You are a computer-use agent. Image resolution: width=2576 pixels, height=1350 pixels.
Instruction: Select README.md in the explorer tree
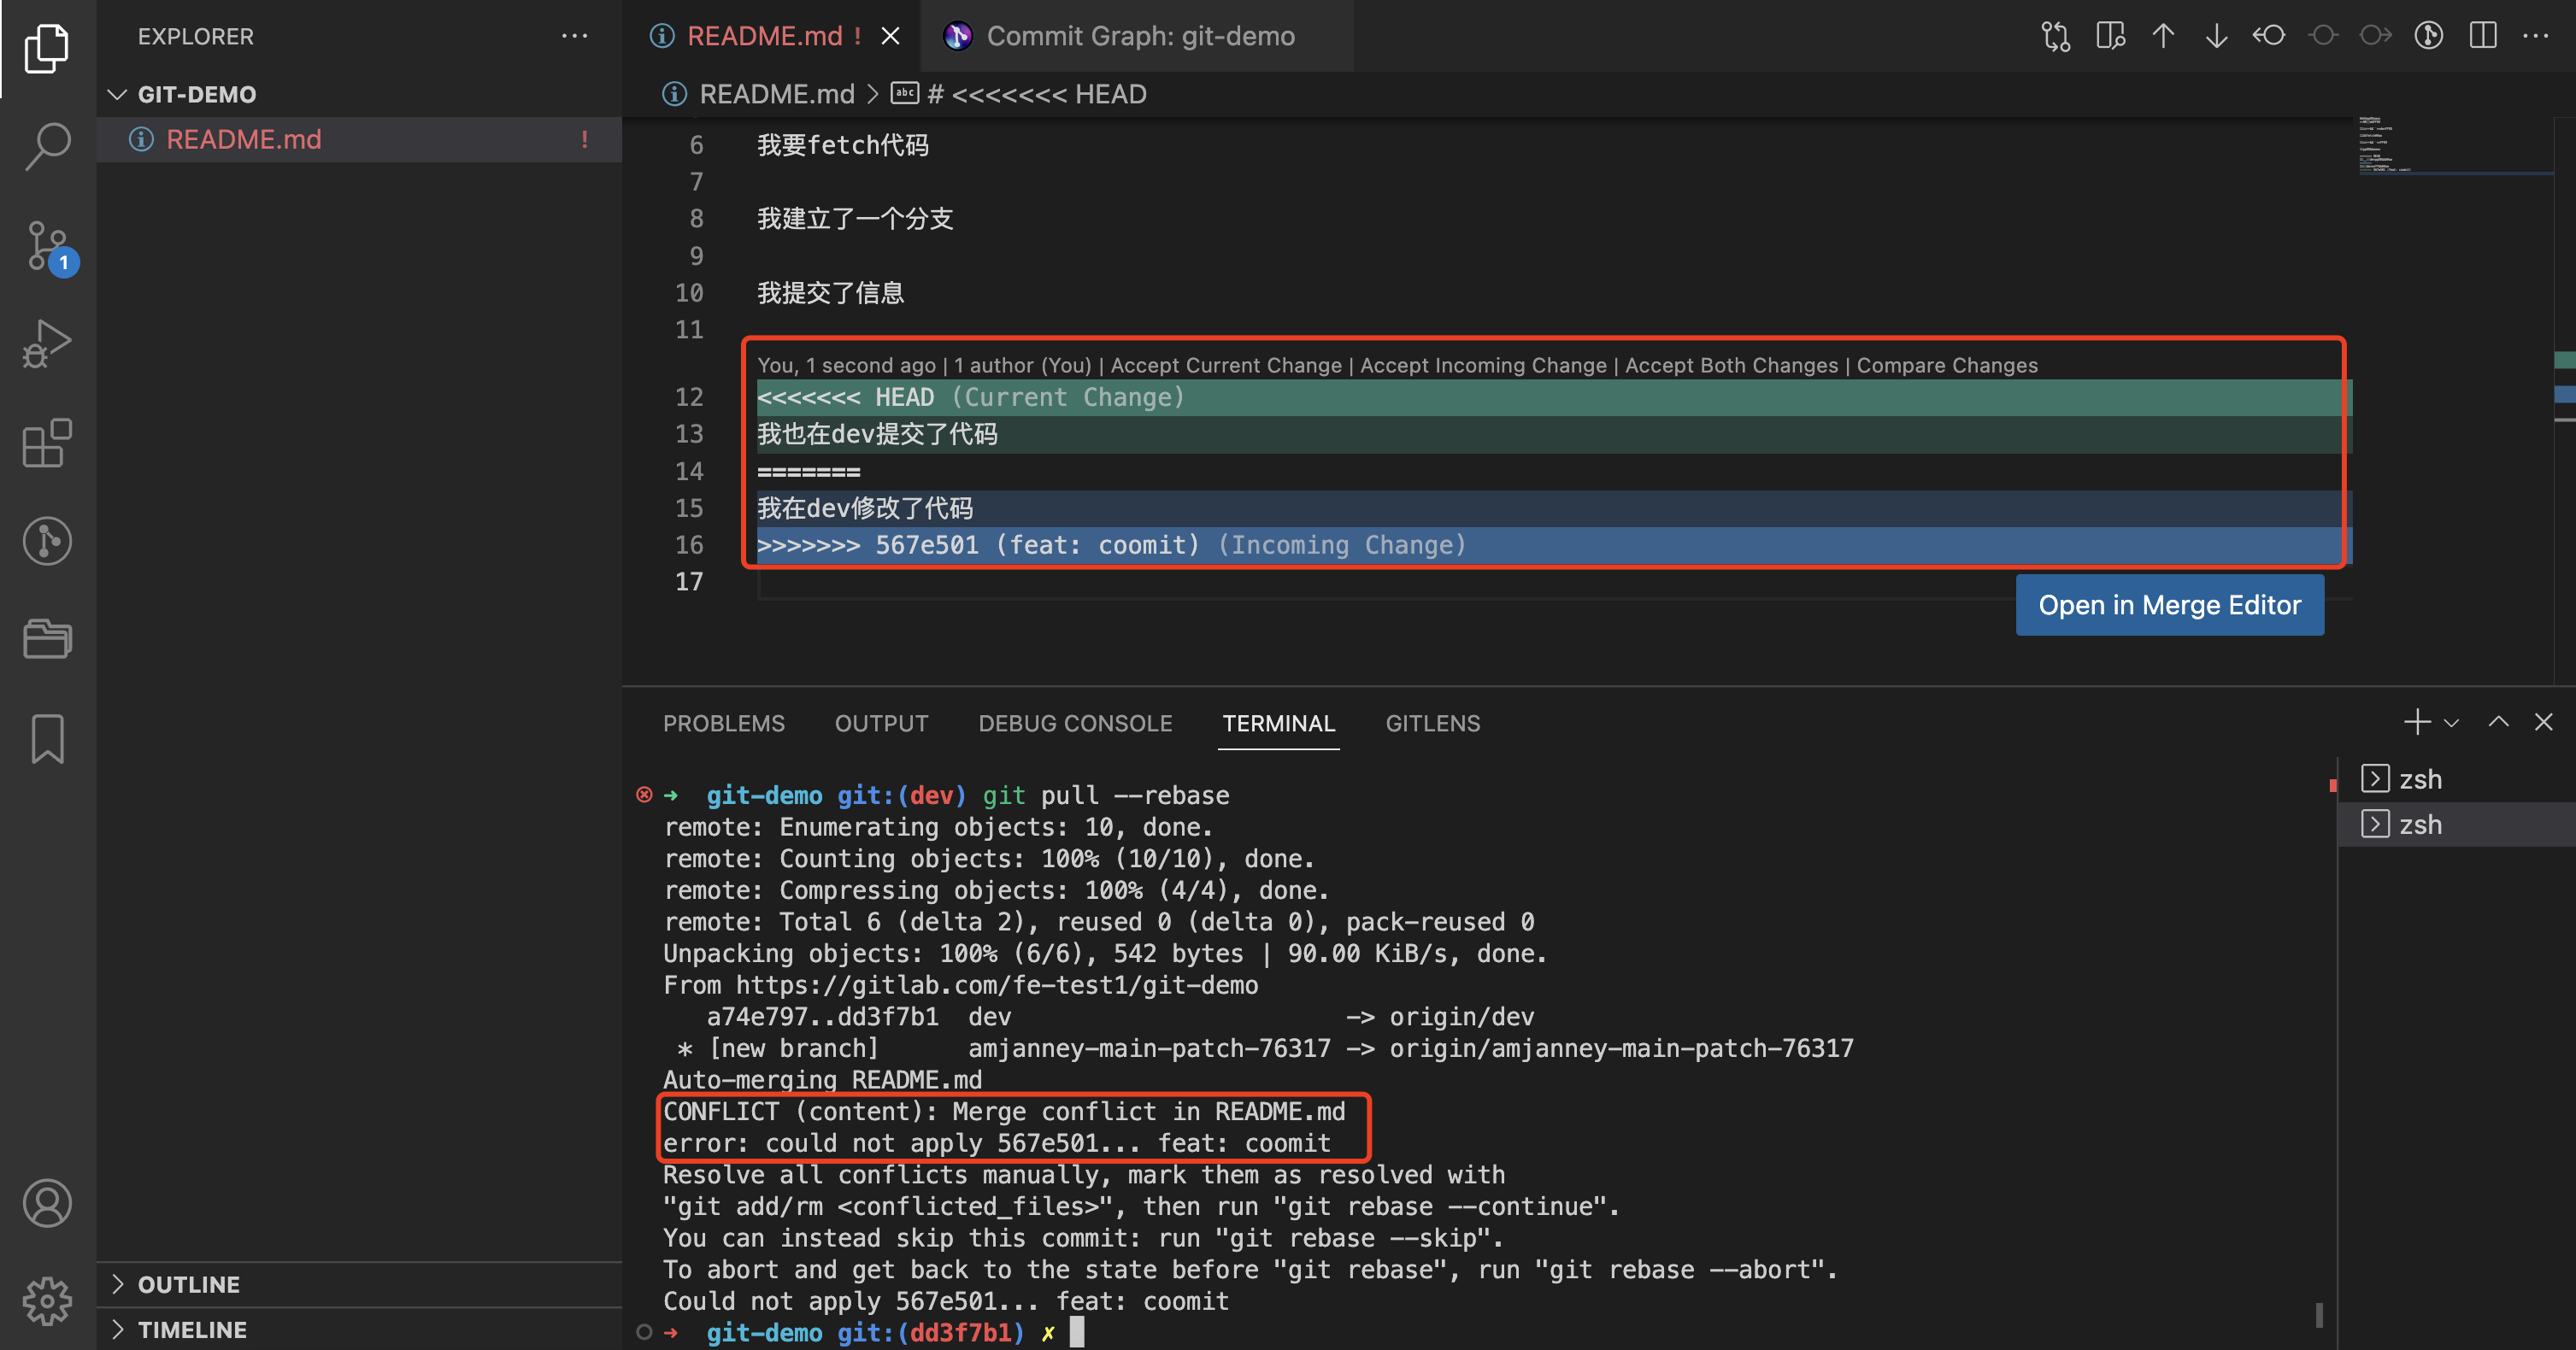pyautogui.click(x=244, y=139)
